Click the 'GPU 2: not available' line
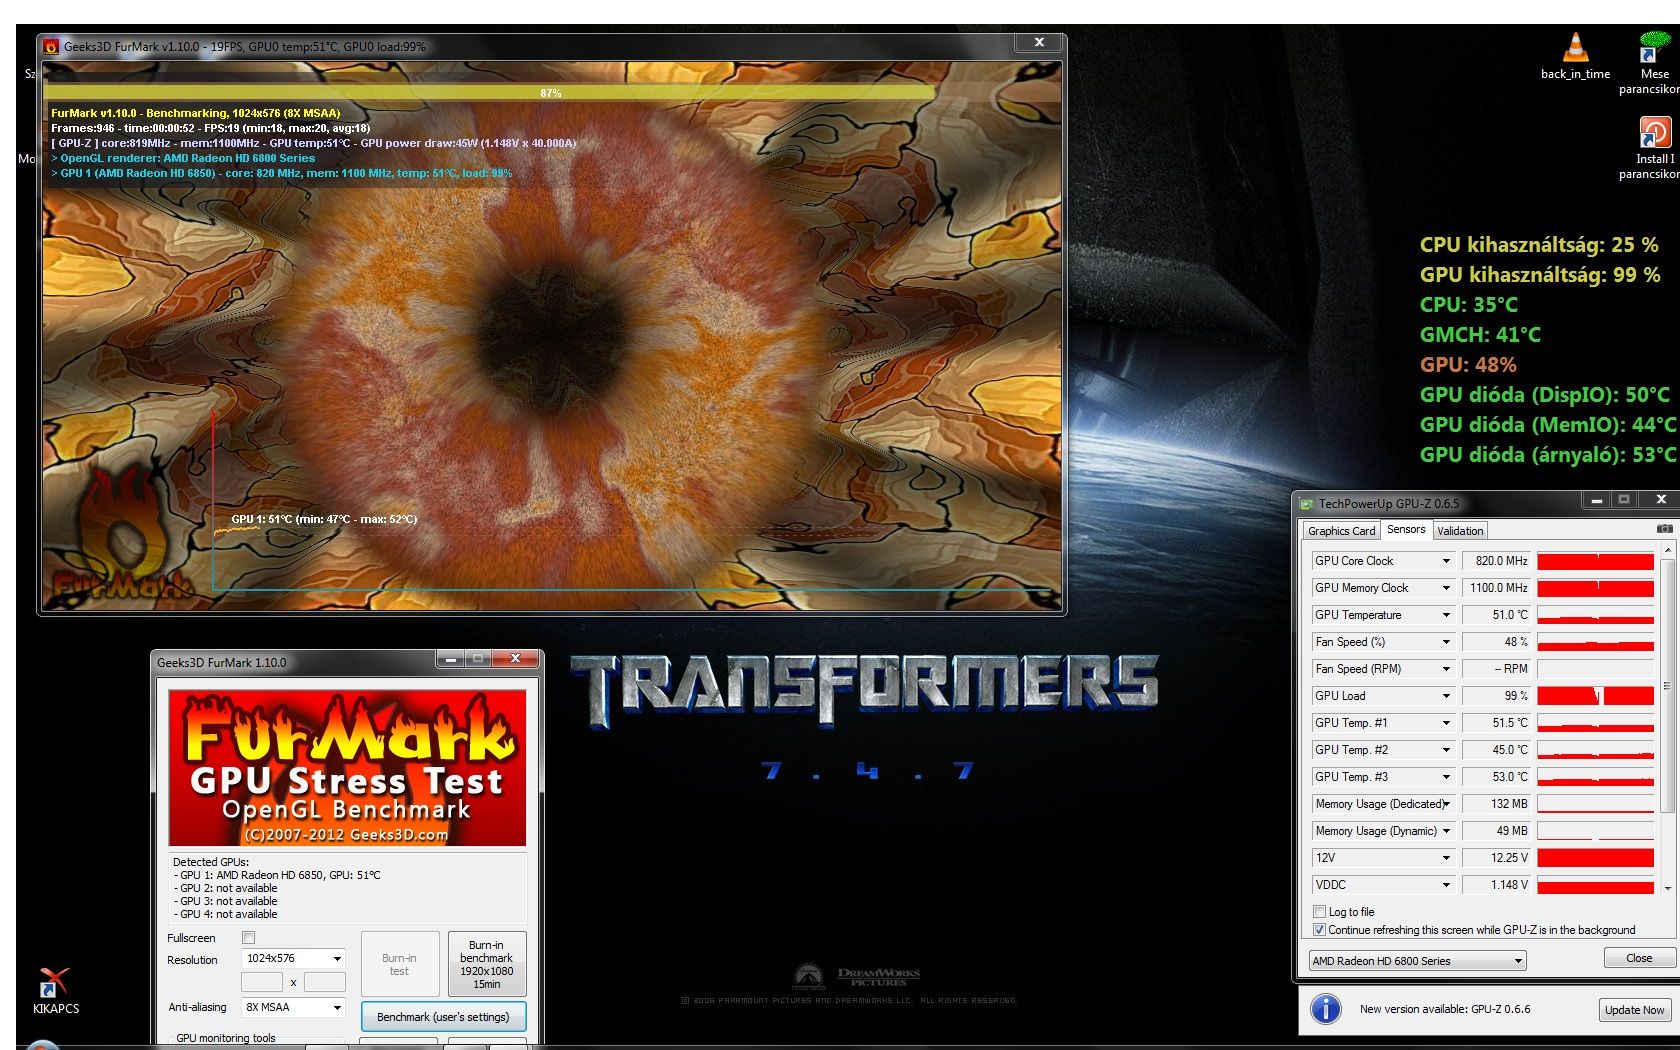 click(x=225, y=888)
